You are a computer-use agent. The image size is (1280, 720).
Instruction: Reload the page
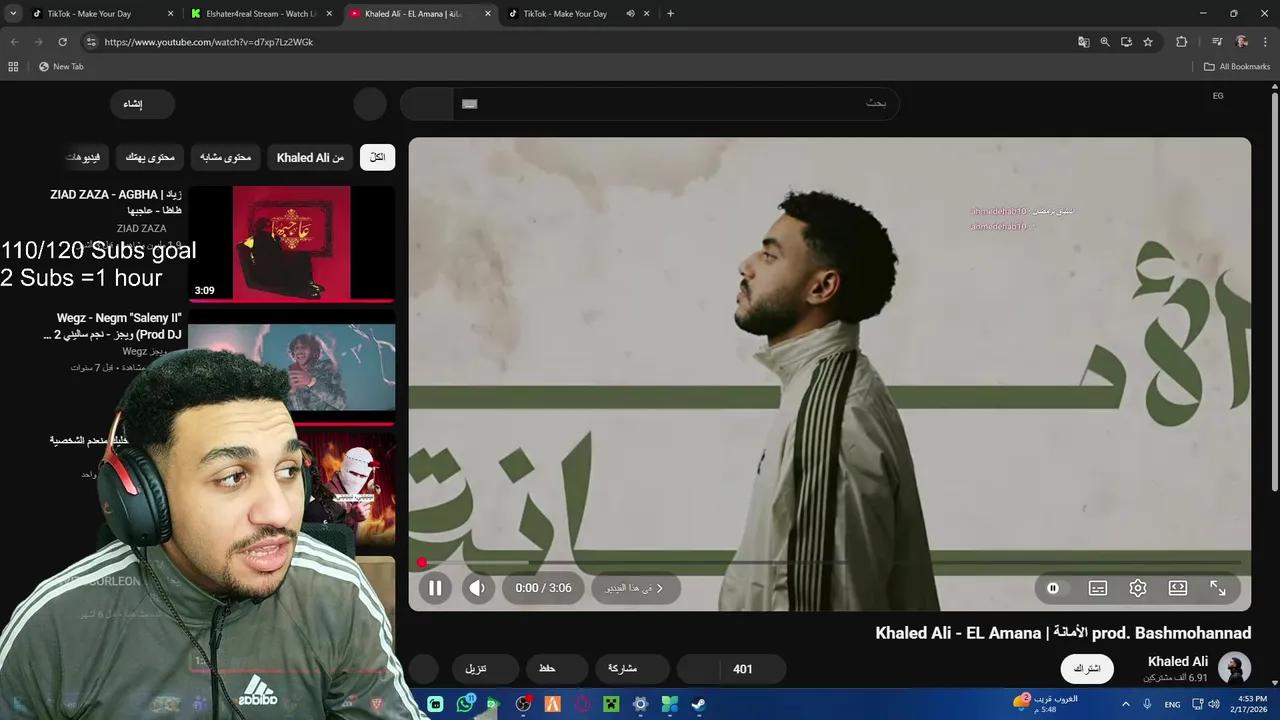click(62, 42)
